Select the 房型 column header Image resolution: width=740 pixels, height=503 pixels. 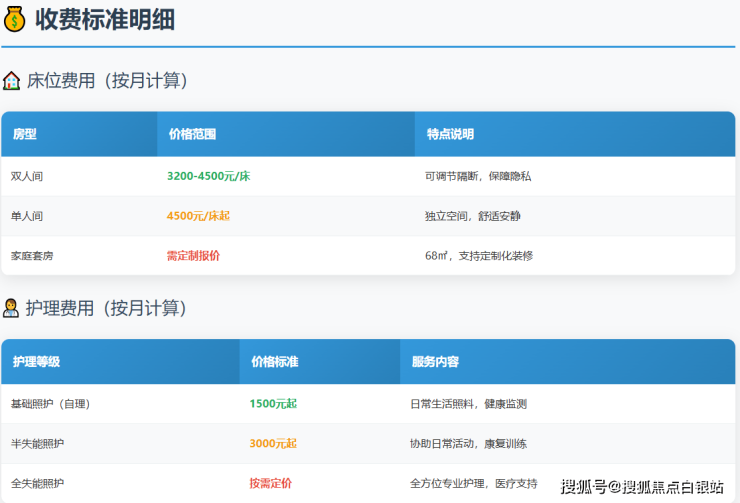25,134
